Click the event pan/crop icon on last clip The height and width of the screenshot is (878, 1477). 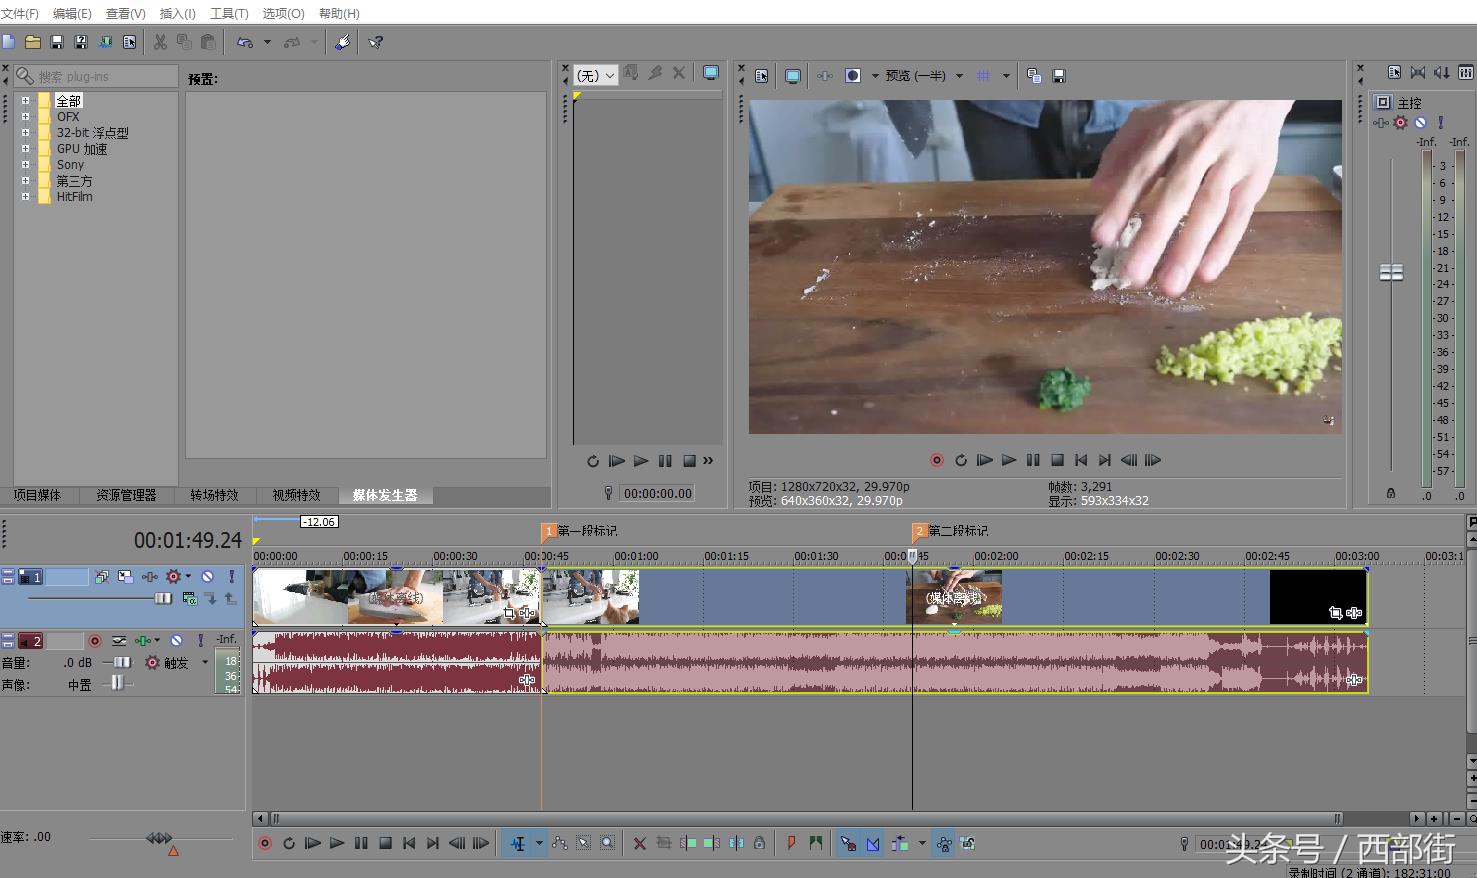1336,613
